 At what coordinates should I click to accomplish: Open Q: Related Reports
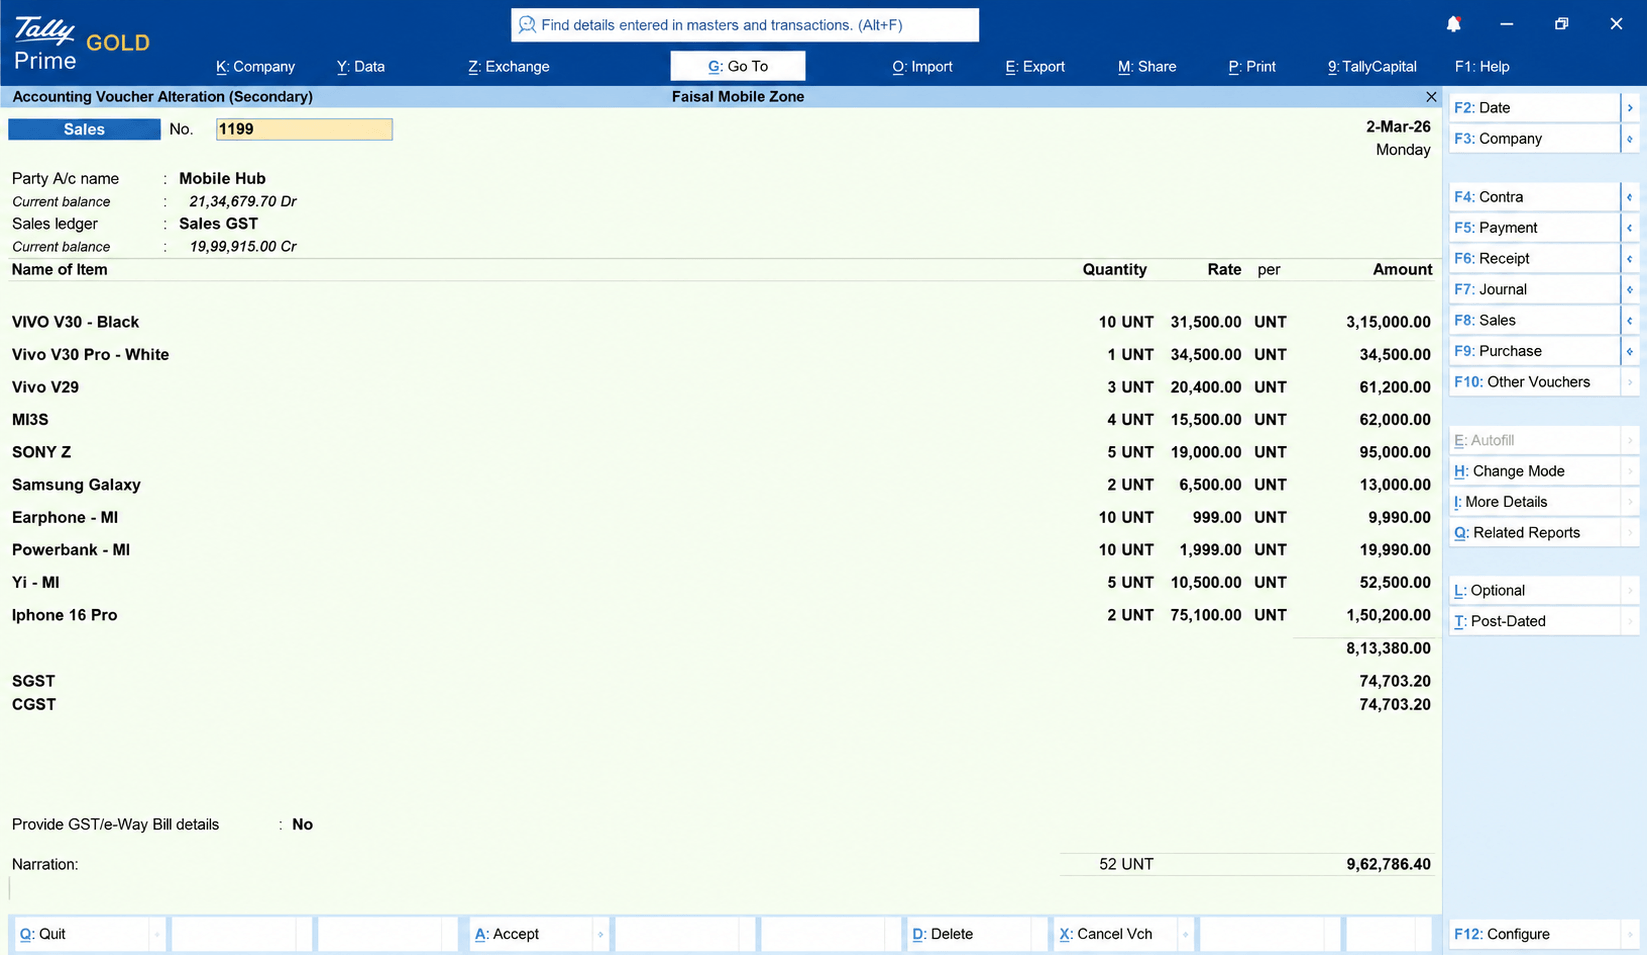(1534, 533)
